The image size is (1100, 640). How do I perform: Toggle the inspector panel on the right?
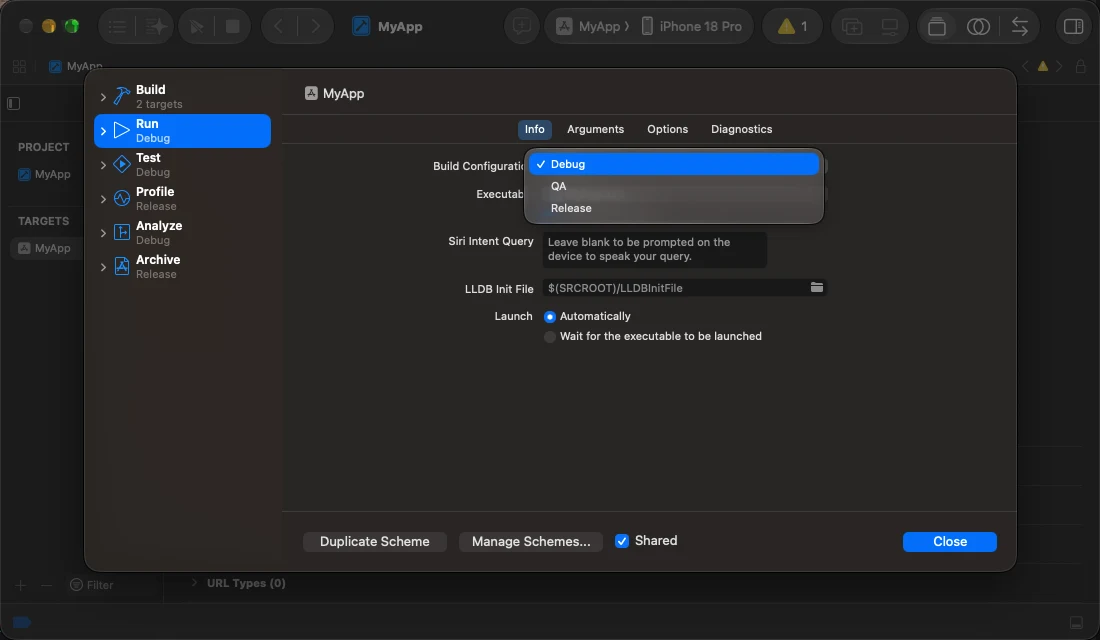[x=1073, y=27]
